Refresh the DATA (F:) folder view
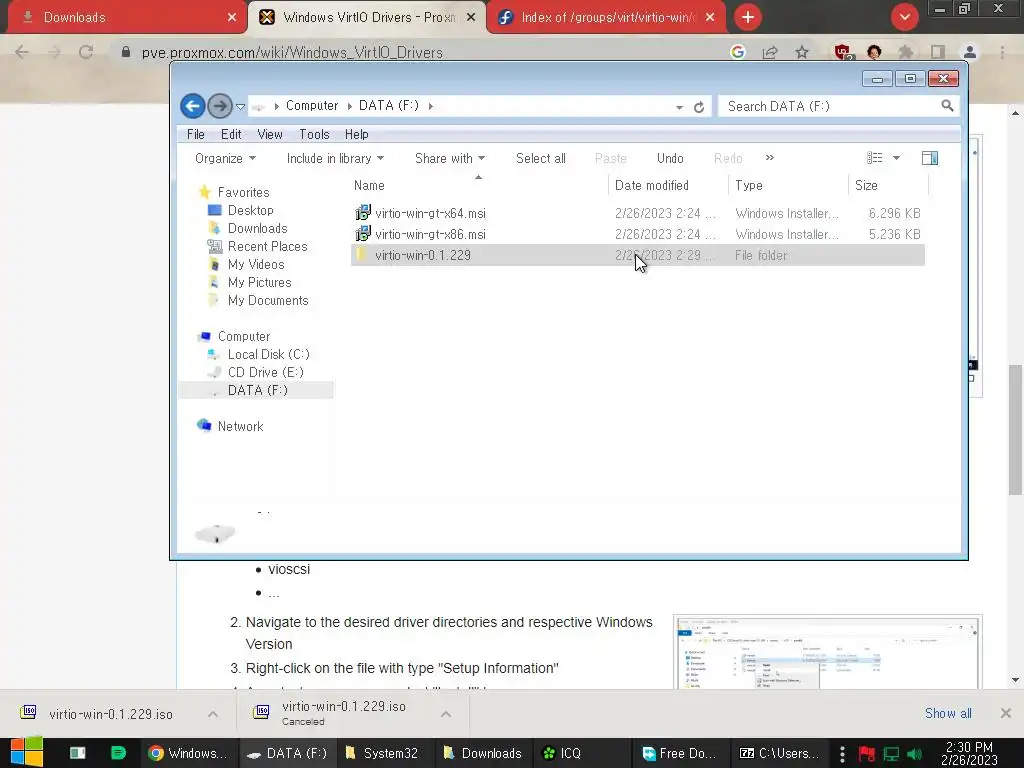The width and height of the screenshot is (1024, 768). [x=699, y=107]
